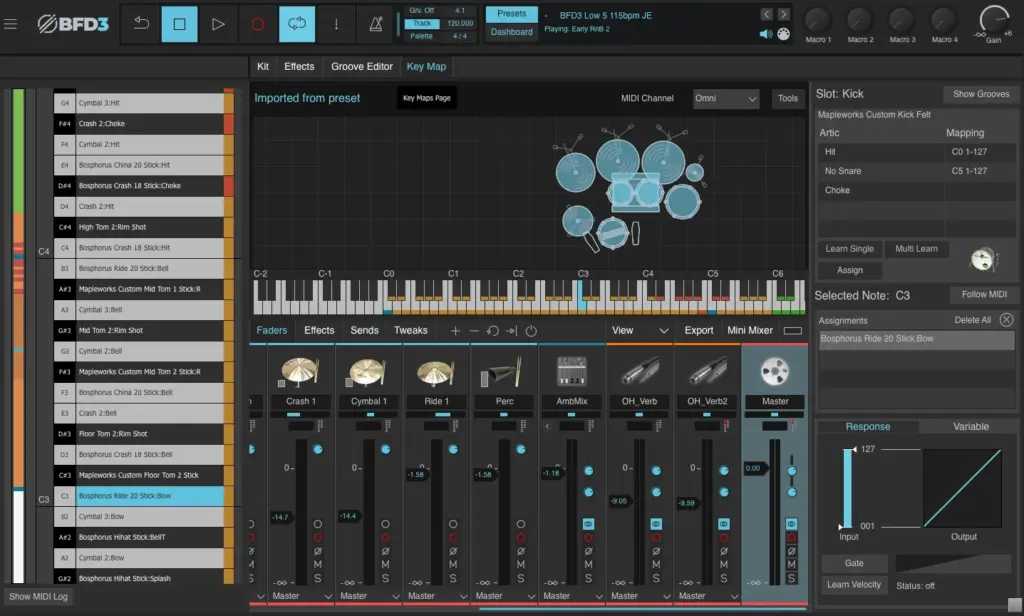Click the Gate button
The width and height of the screenshot is (1024, 616).
coord(854,563)
